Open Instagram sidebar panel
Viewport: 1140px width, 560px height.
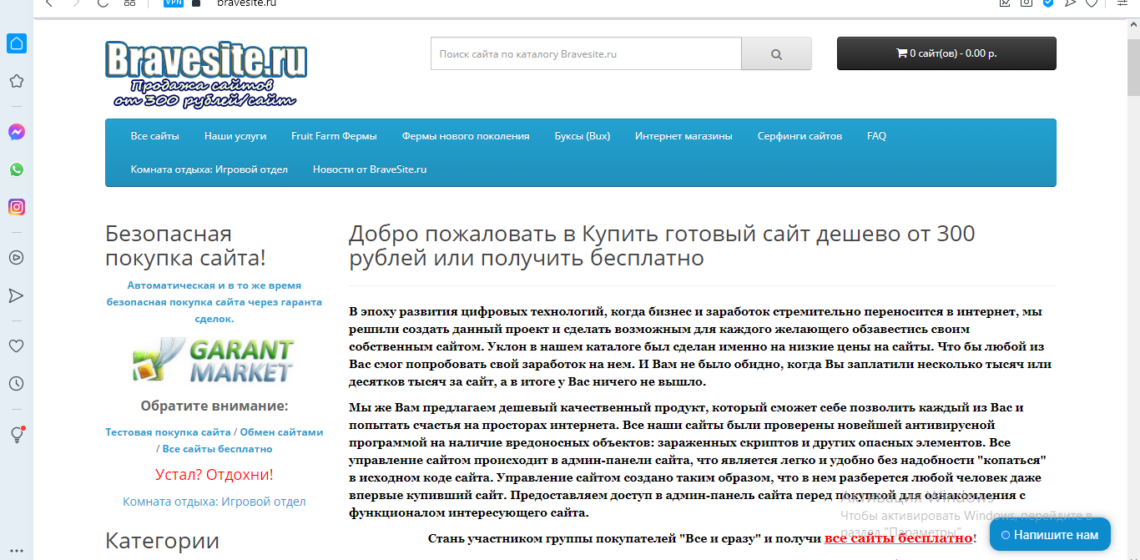(16, 207)
